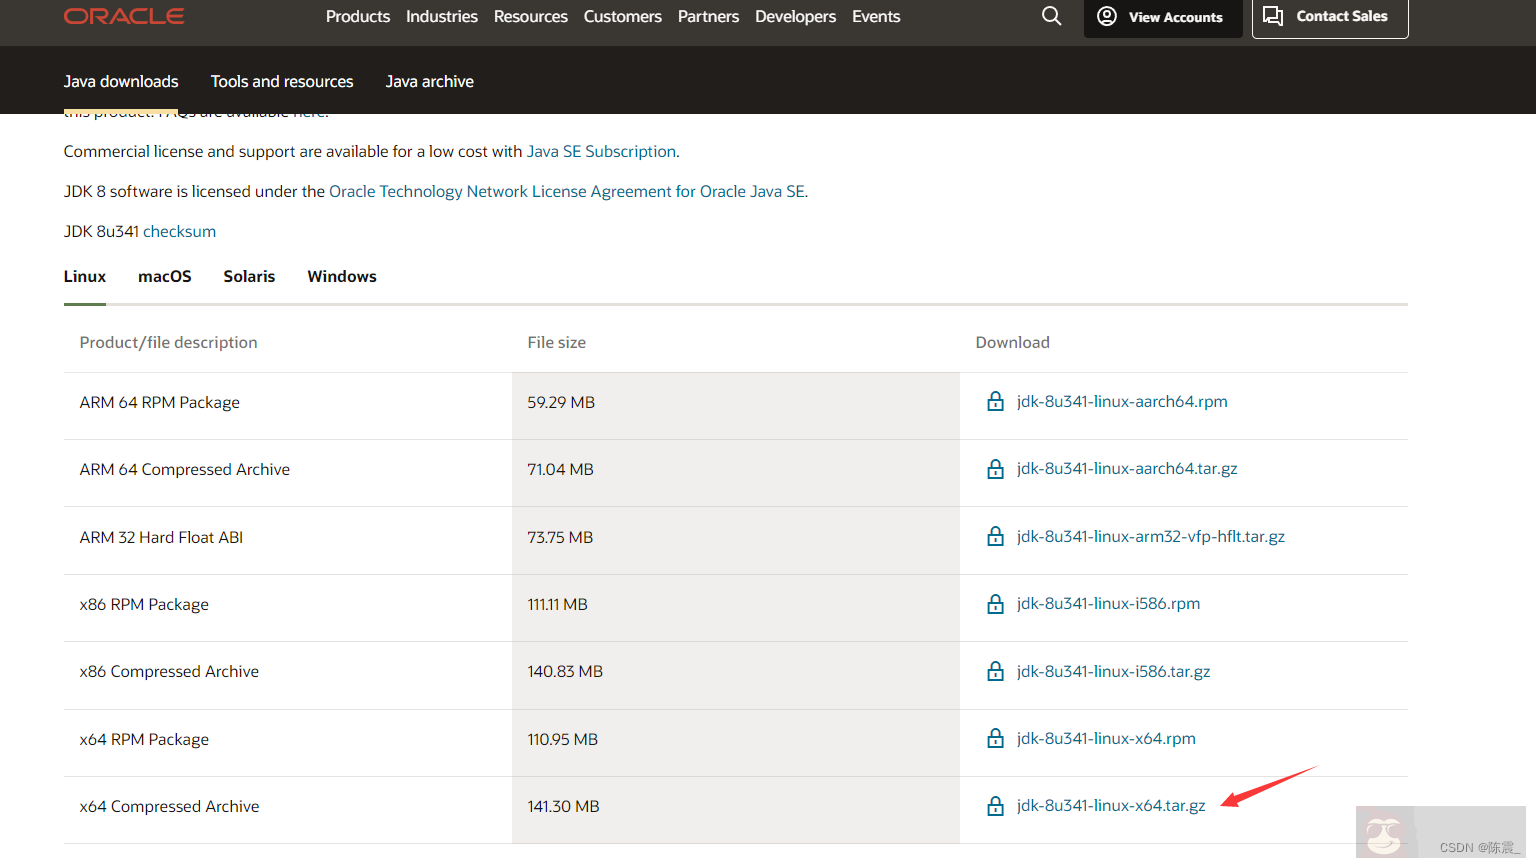Open Tools and resources section
Viewport: 1536px width, 863px height.
[x=282, y=82]
